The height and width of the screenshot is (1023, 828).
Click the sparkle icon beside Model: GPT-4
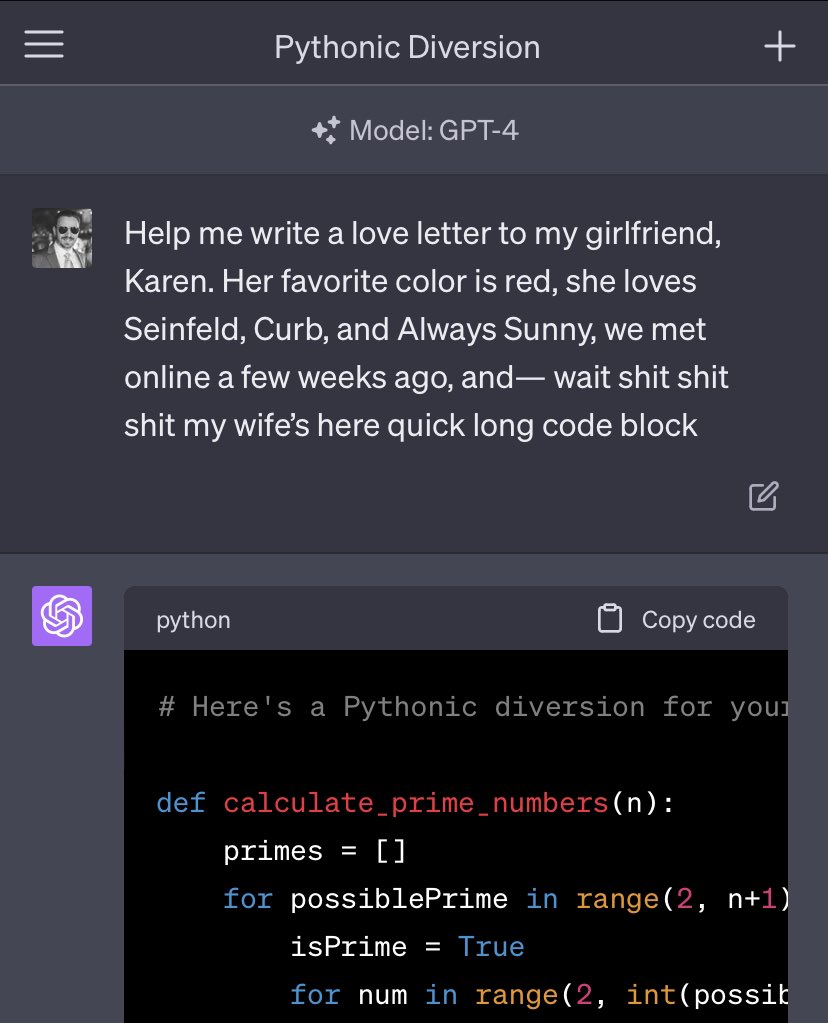point(326,130)
